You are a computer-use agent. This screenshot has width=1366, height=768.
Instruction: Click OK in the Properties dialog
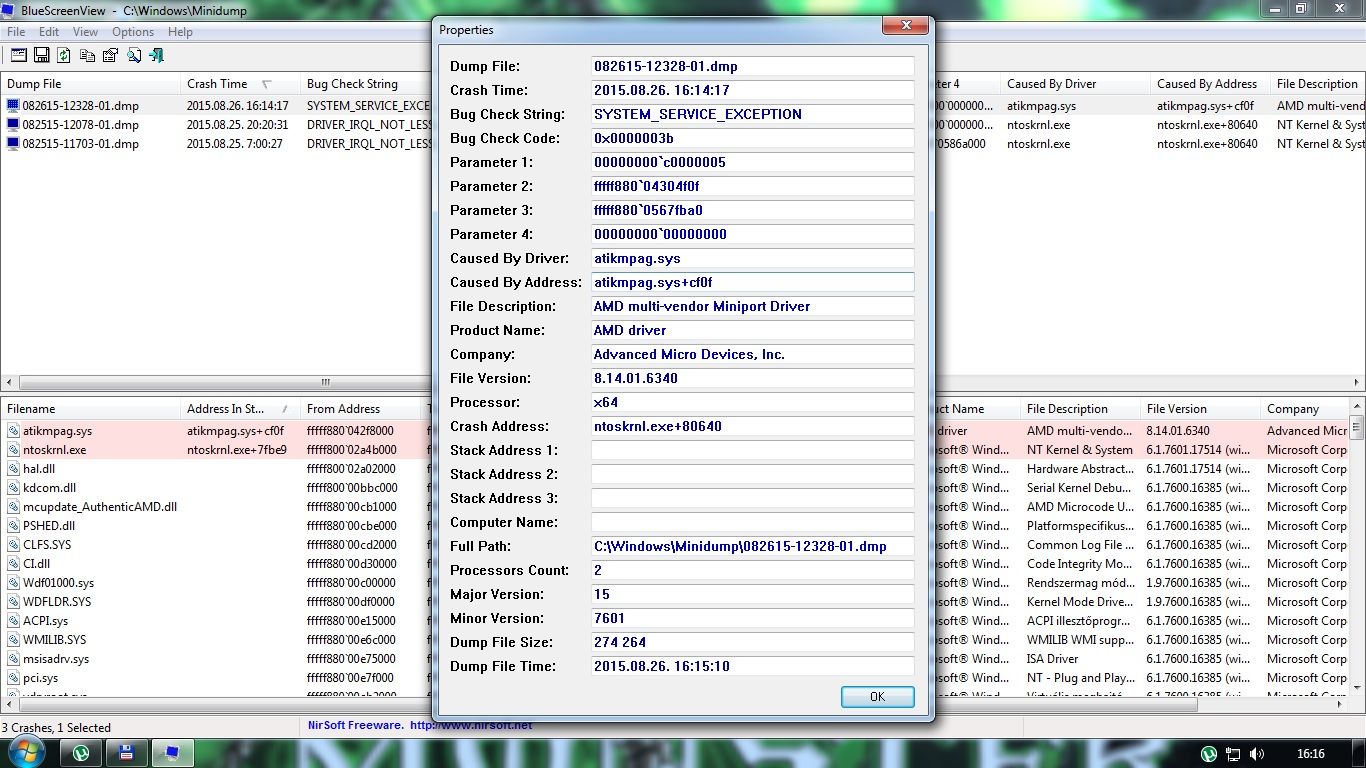(877, 696)
